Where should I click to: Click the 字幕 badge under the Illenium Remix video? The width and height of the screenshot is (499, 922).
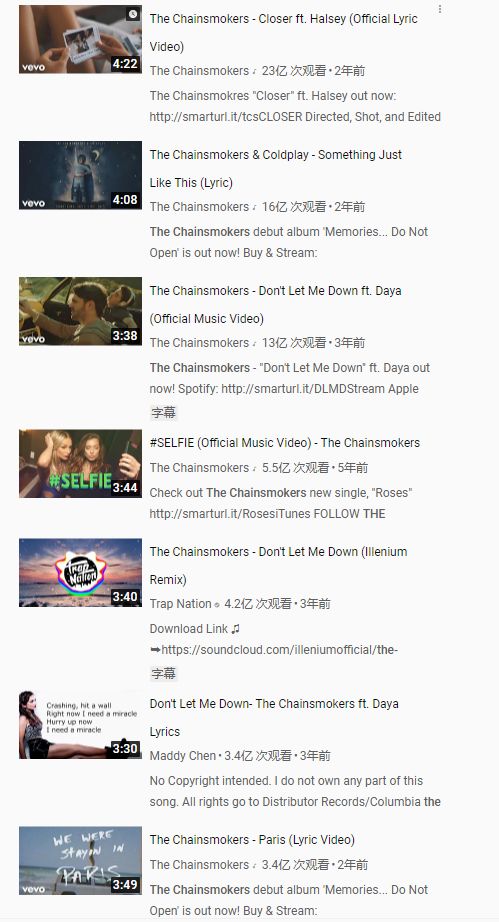pos(163,674)
